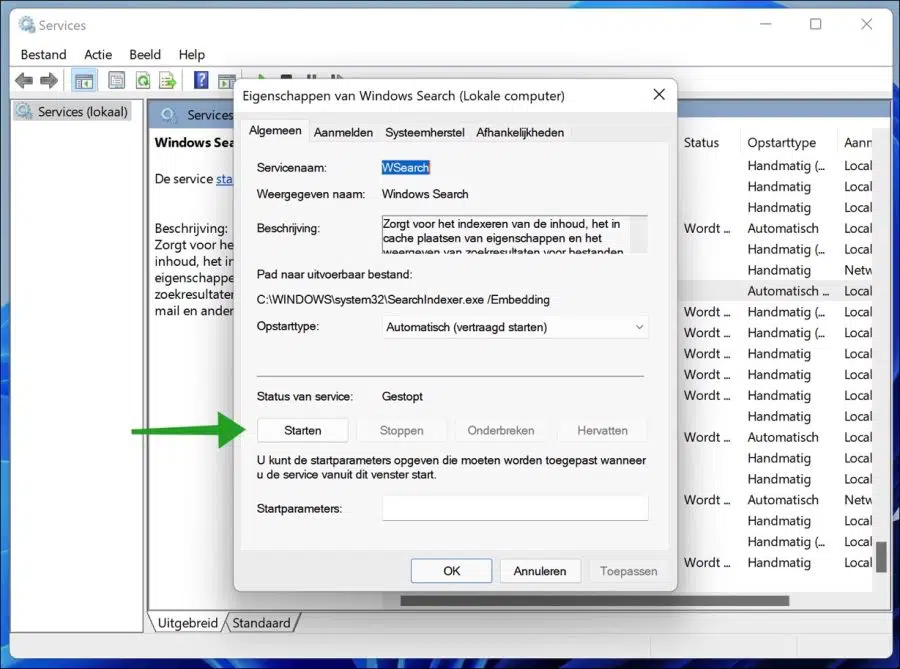Open the Bestand menu
Screen dimensions: 900x669
[44, 55]
